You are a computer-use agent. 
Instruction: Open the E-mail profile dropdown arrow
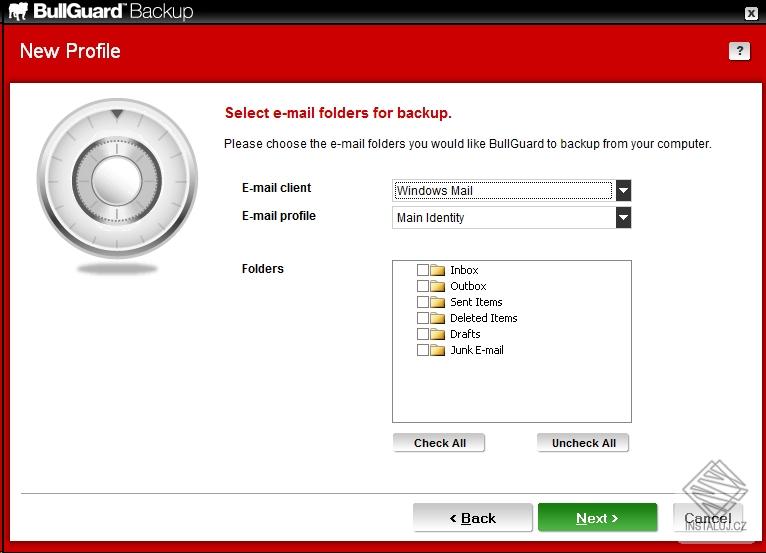pos(623,217)
